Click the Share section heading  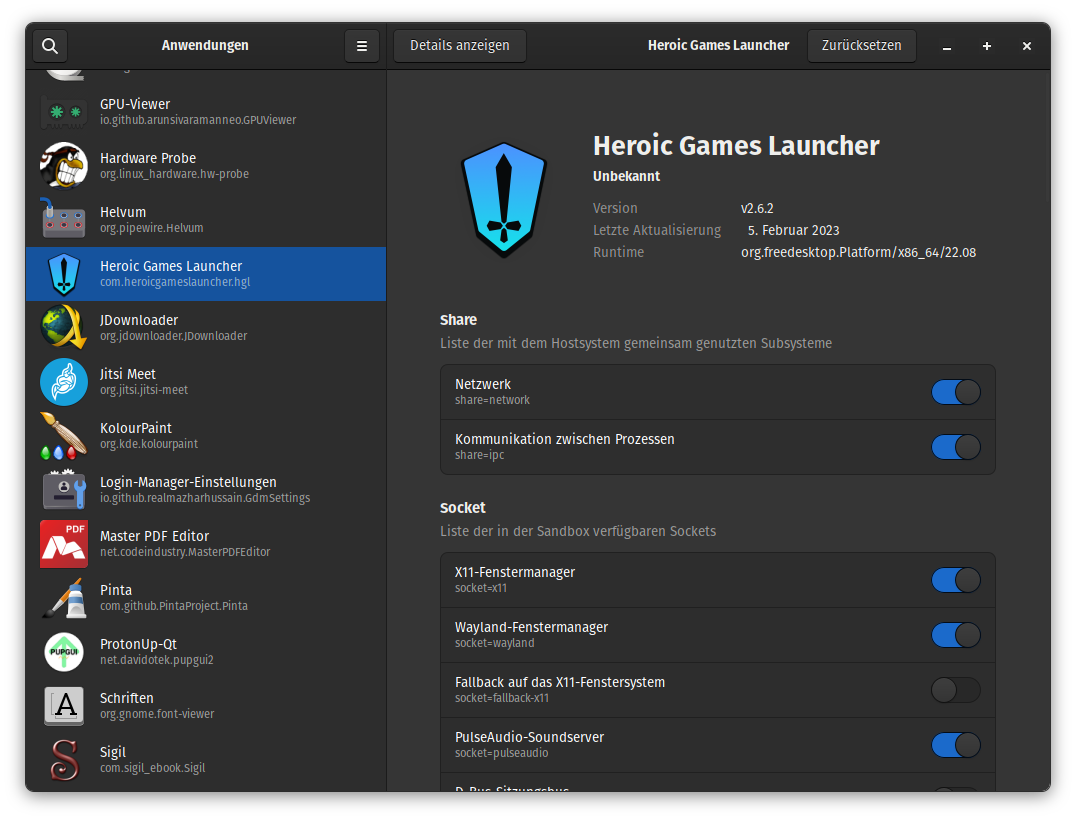point(458,320)
